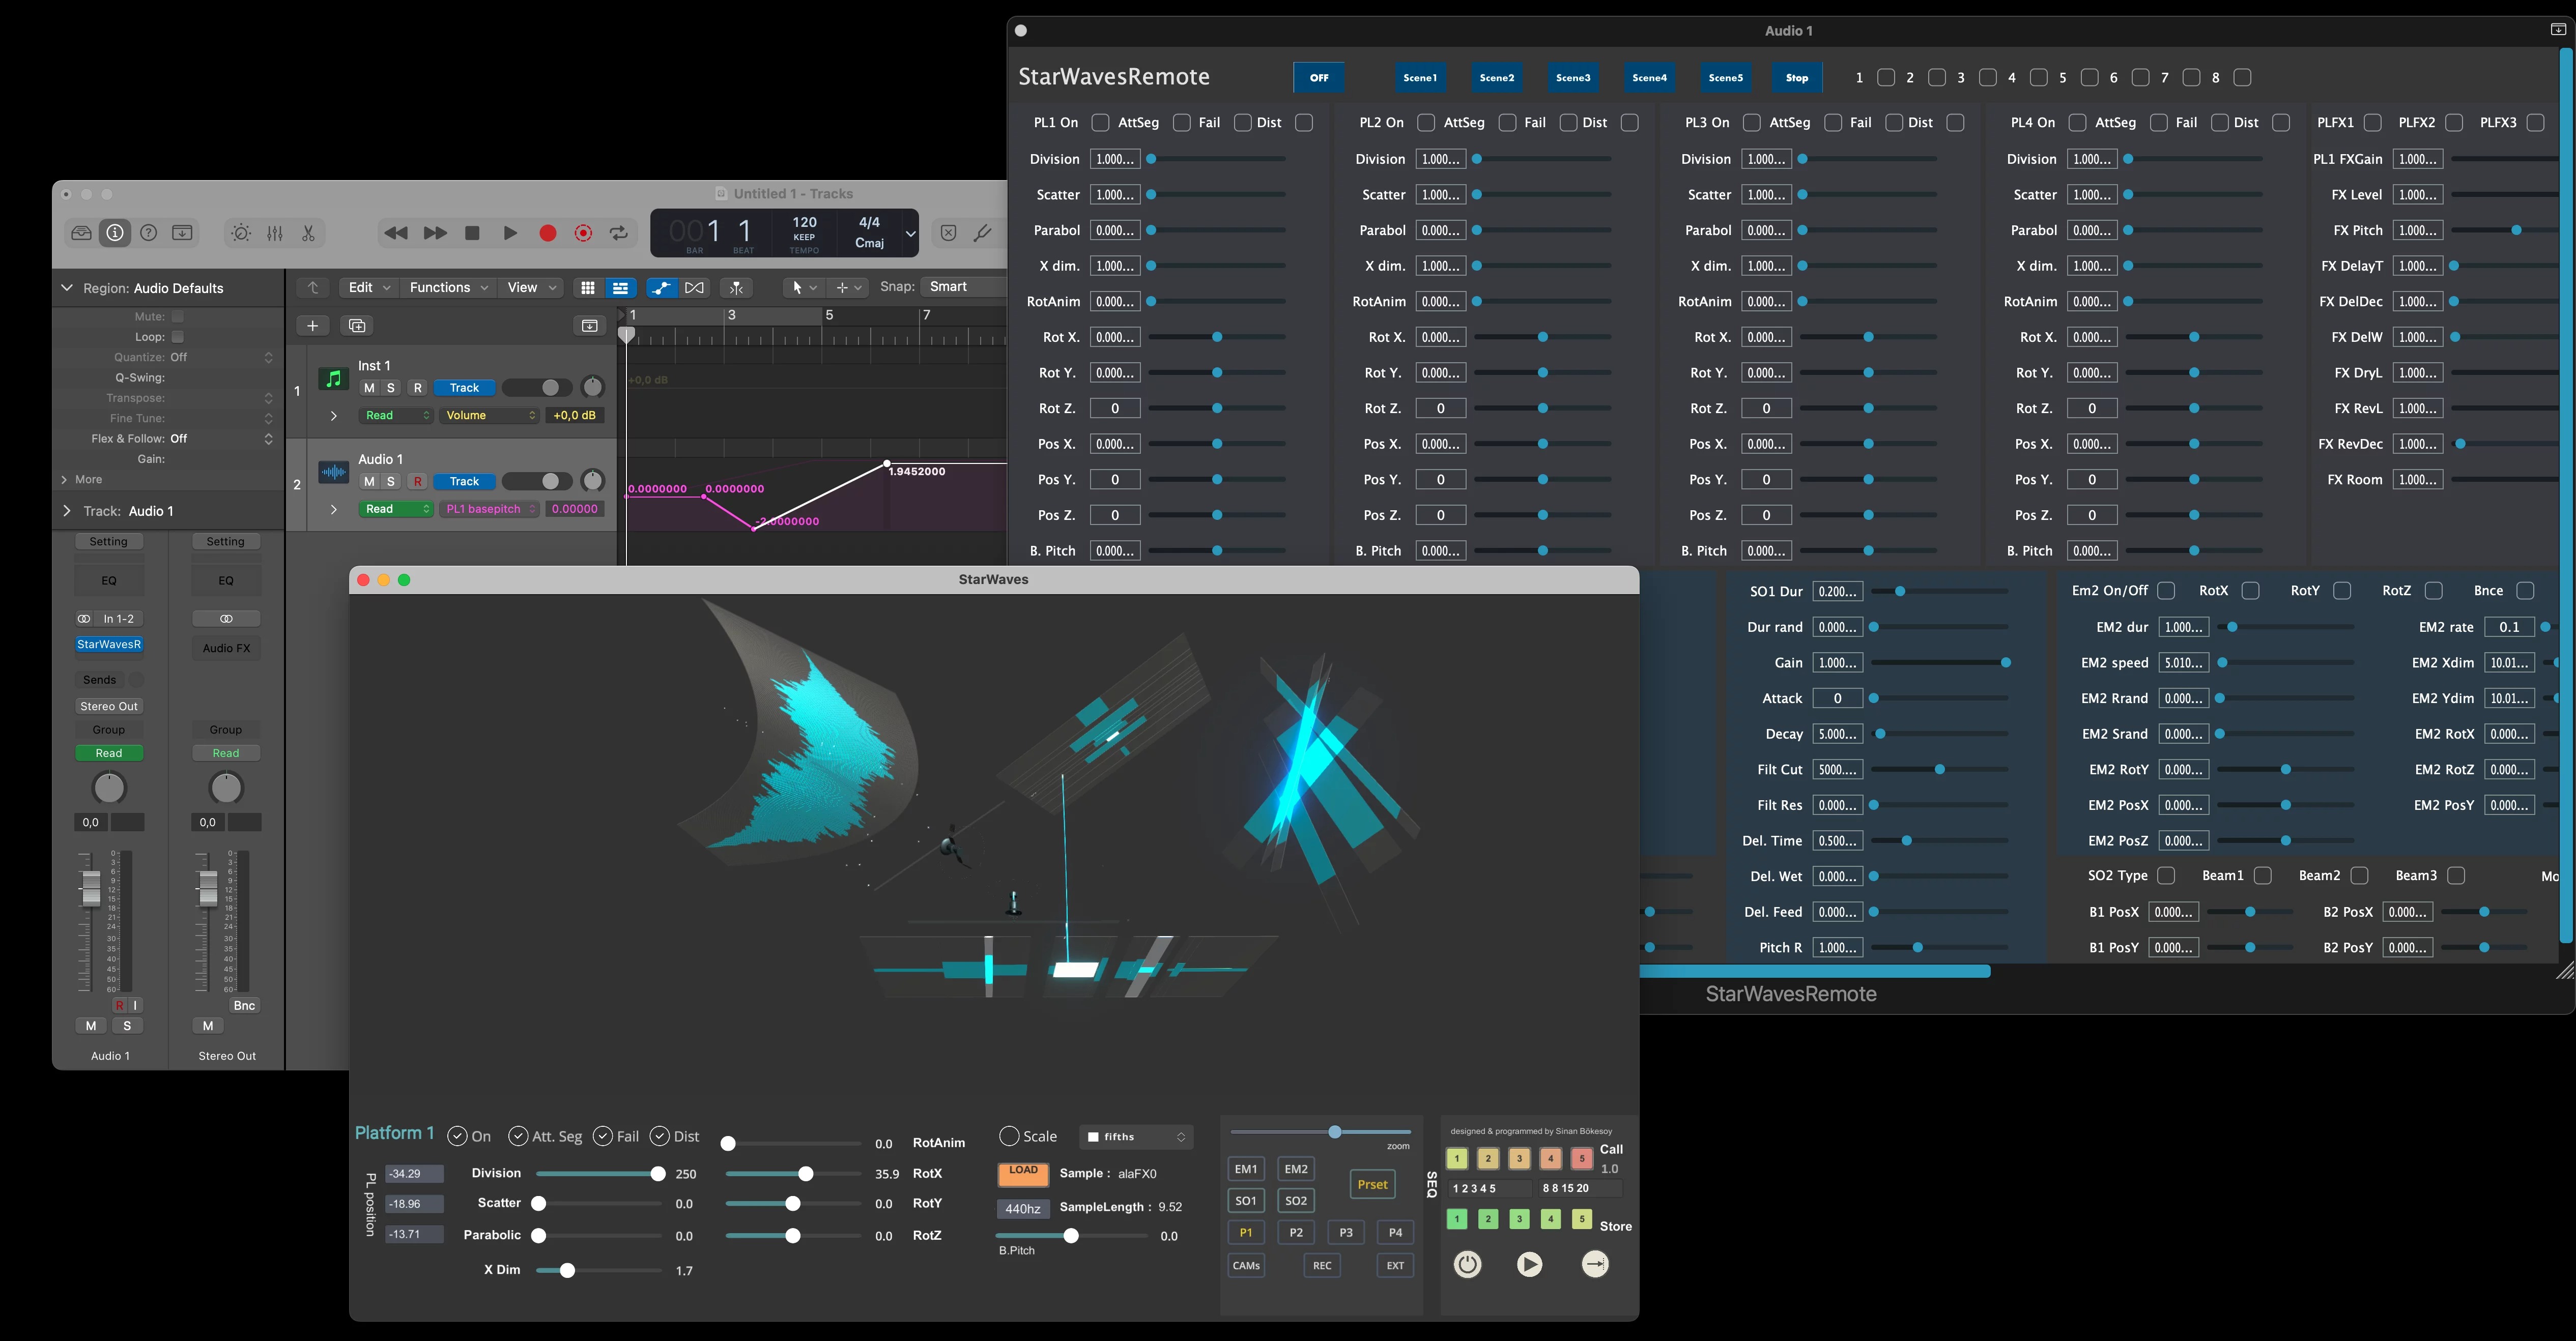The image size is (2576, 1341).
Task: Open Volume automation parameter dropdown on Inst 1
Action: (491, 415)
